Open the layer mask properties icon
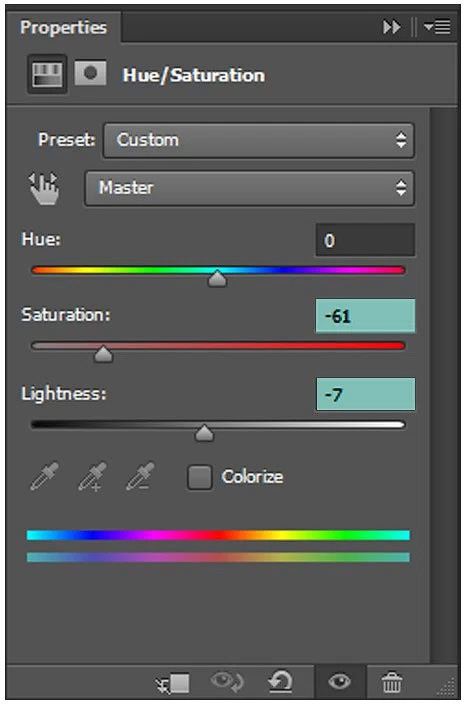 click(90, 73)
